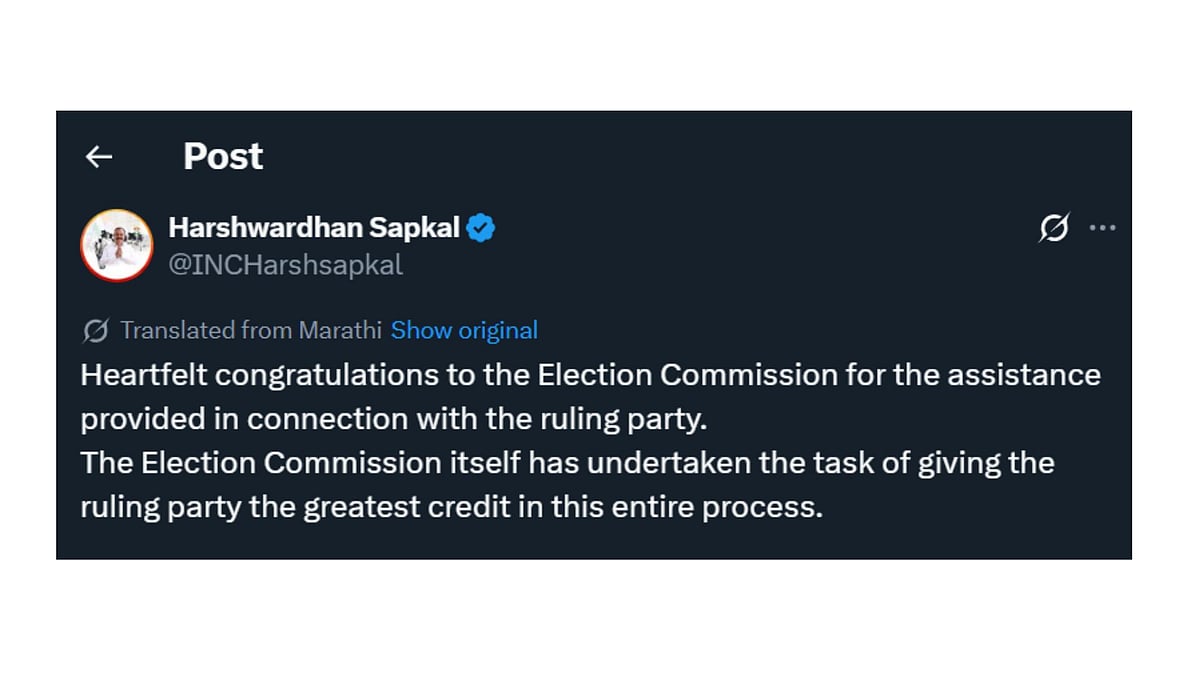Click the line ruling party the greatest credit
Viewport: 1200px width, 675px height.
451,507
